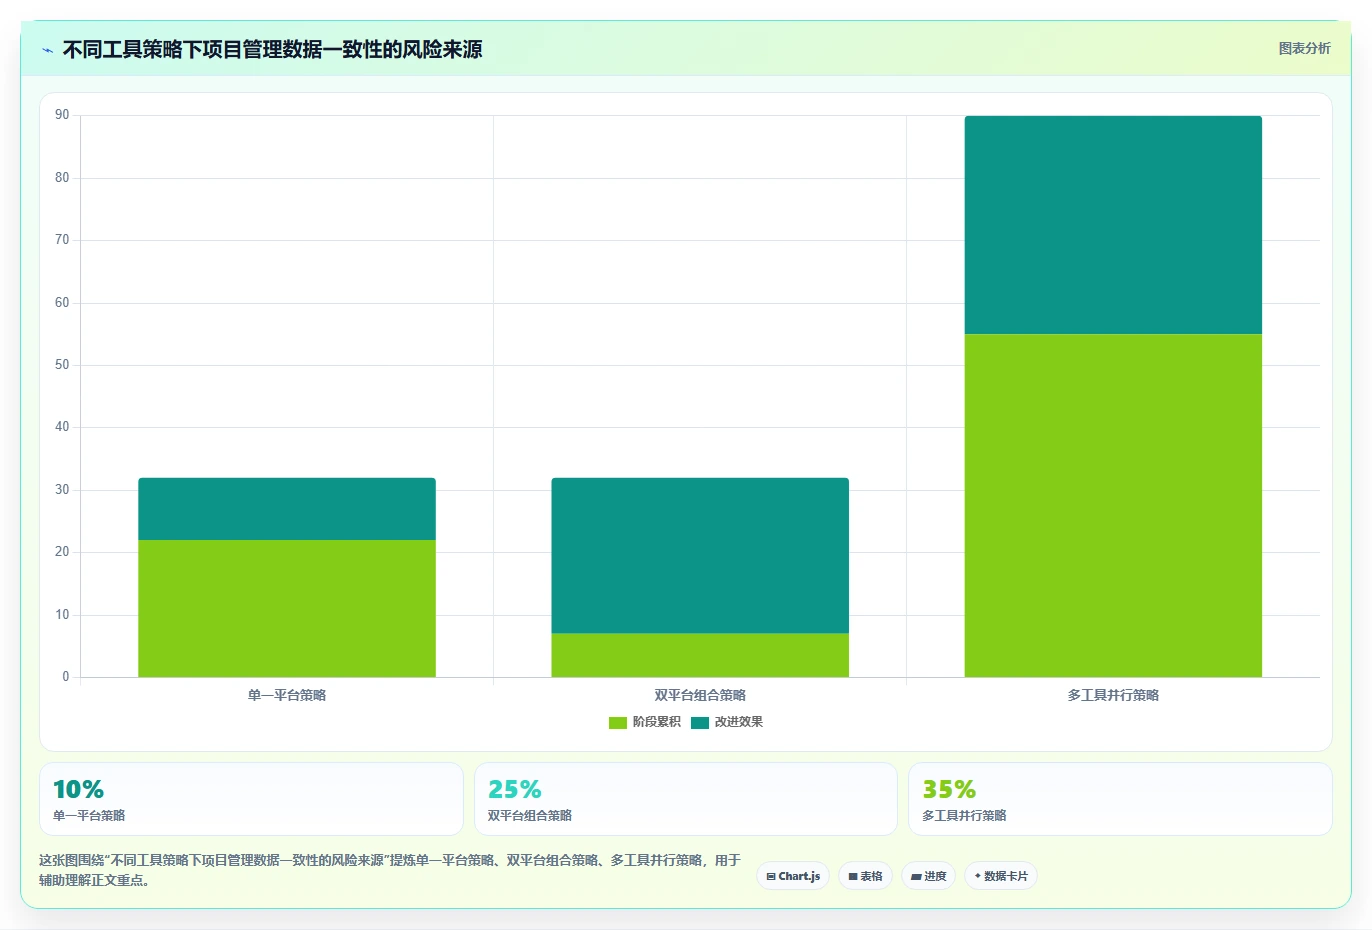The image size is (1372, 930).
Task: Click the teal segment of the 单一平台策略 bar
Action: tap(287, 509)
